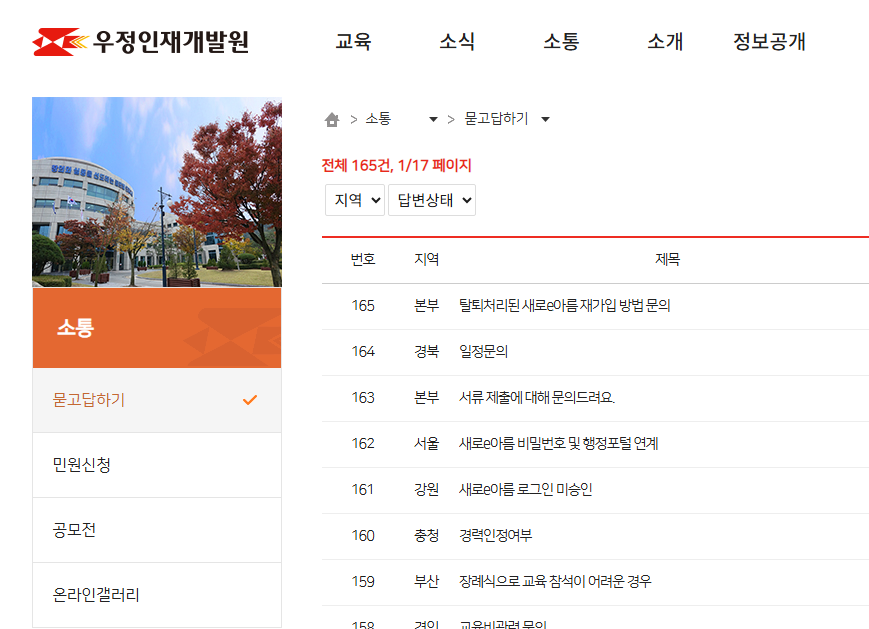The image size is (869, 629).
Task: Click 소통 text in the breadcrumb
Action: pos(378,119)
